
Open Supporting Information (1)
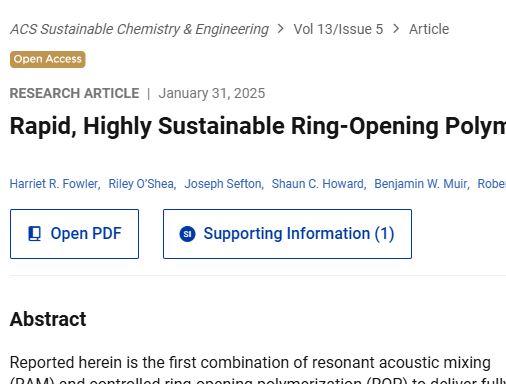pos(287,234)
